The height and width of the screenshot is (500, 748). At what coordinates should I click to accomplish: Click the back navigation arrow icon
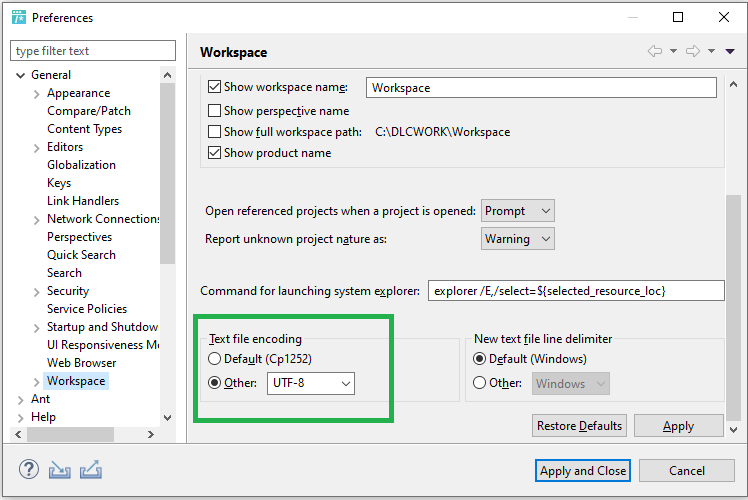pos(655,52)
